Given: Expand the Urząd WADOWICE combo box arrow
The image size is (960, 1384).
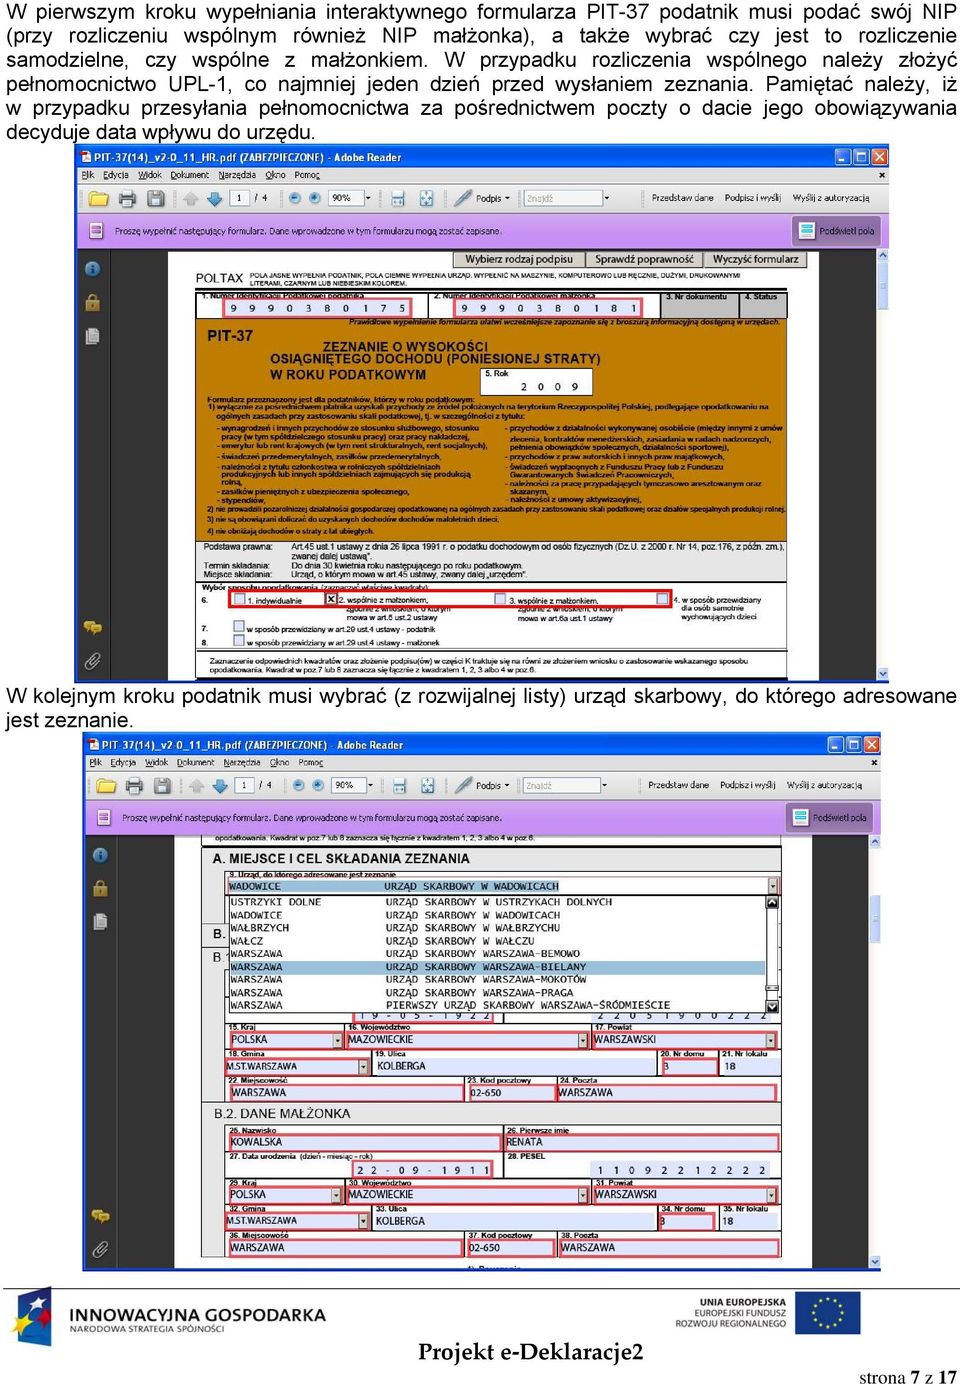Looking at the screenshot, I should click(772, 886).
